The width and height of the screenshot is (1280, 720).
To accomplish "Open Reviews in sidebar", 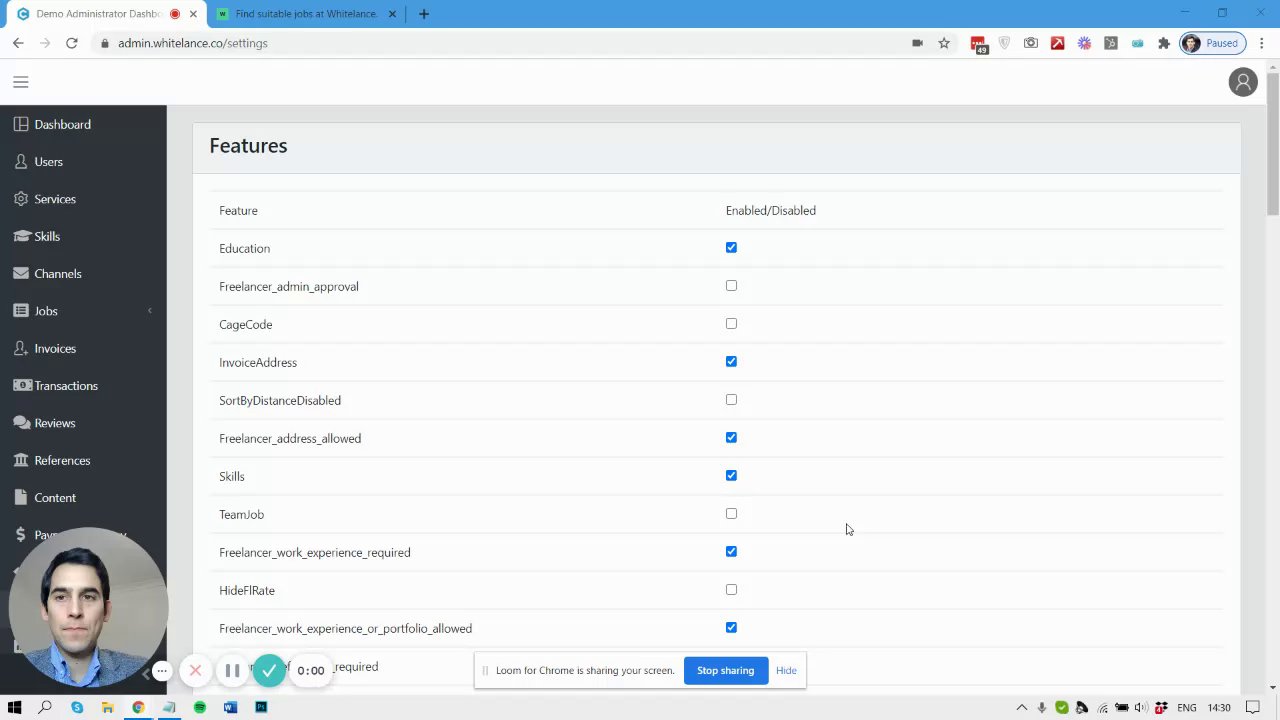I will point(55,423).
